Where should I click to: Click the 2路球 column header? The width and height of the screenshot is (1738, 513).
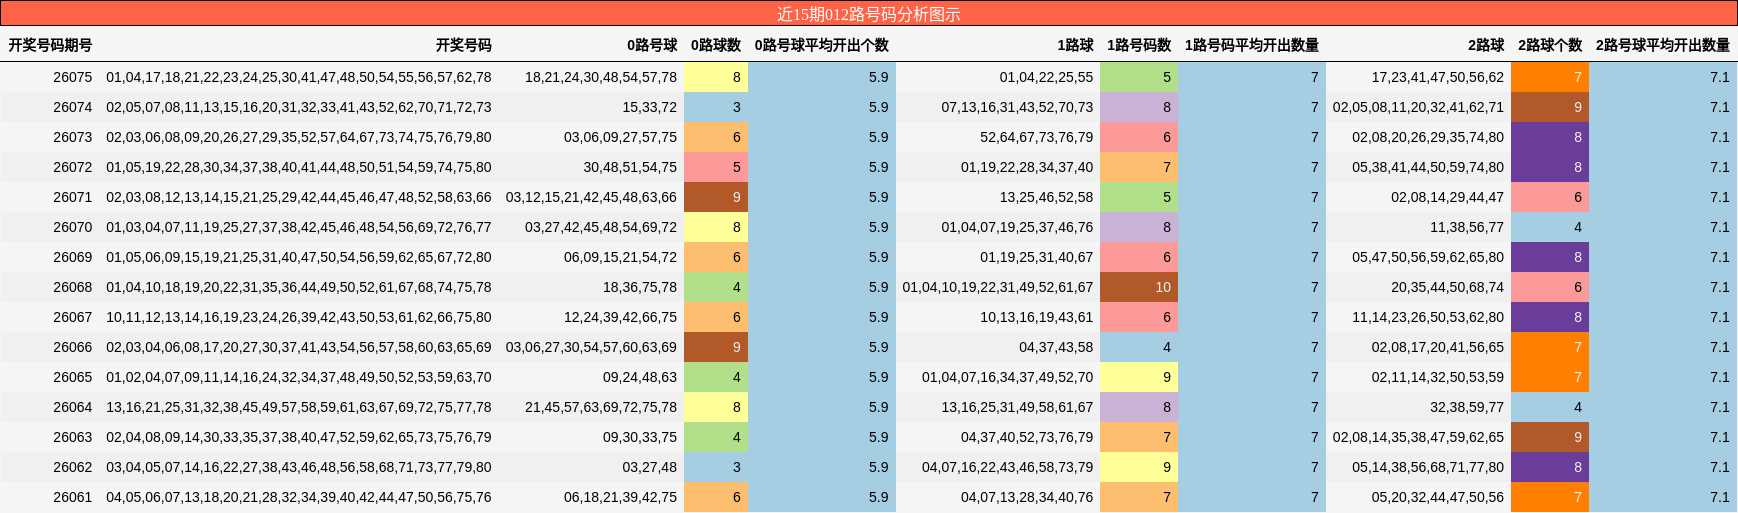[1486, 45]
